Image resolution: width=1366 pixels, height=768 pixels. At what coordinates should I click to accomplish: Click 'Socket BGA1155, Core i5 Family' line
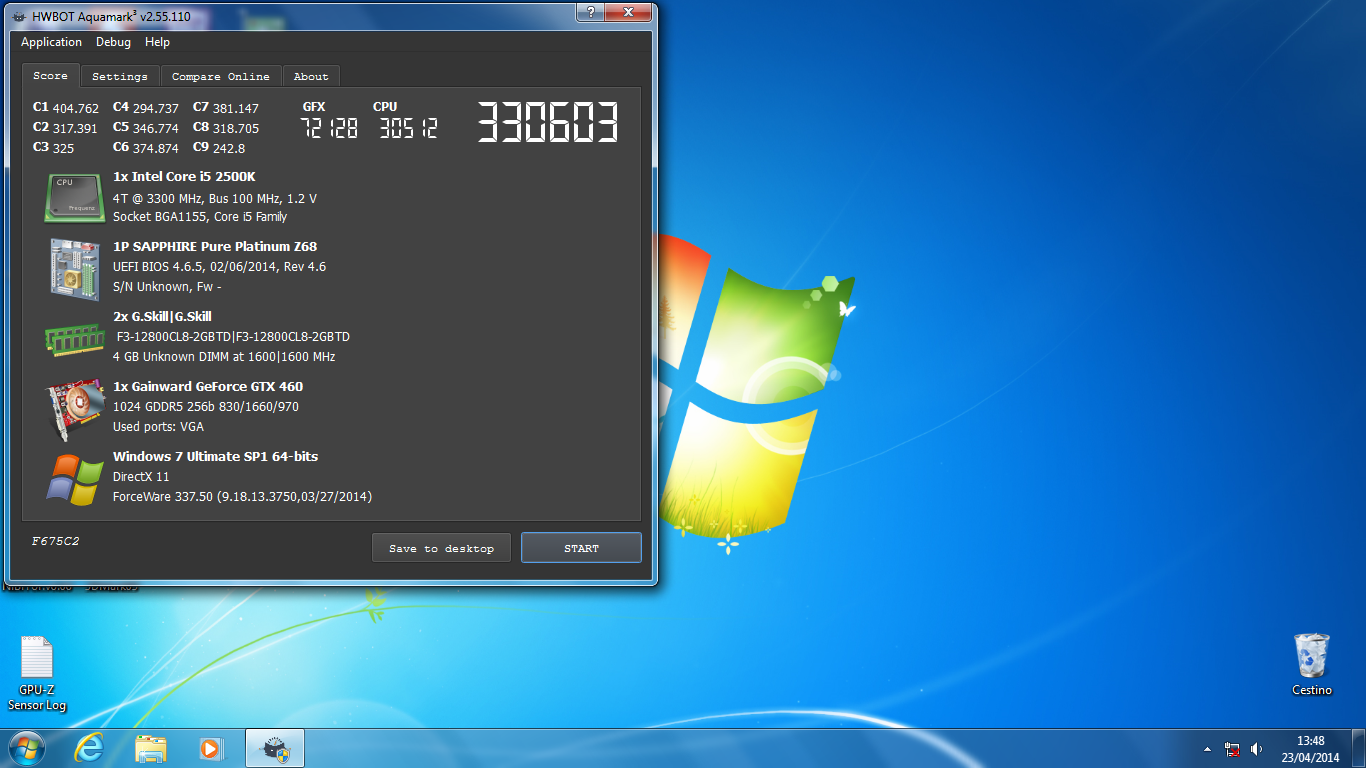pyautogui.click(x=200, y=216)
